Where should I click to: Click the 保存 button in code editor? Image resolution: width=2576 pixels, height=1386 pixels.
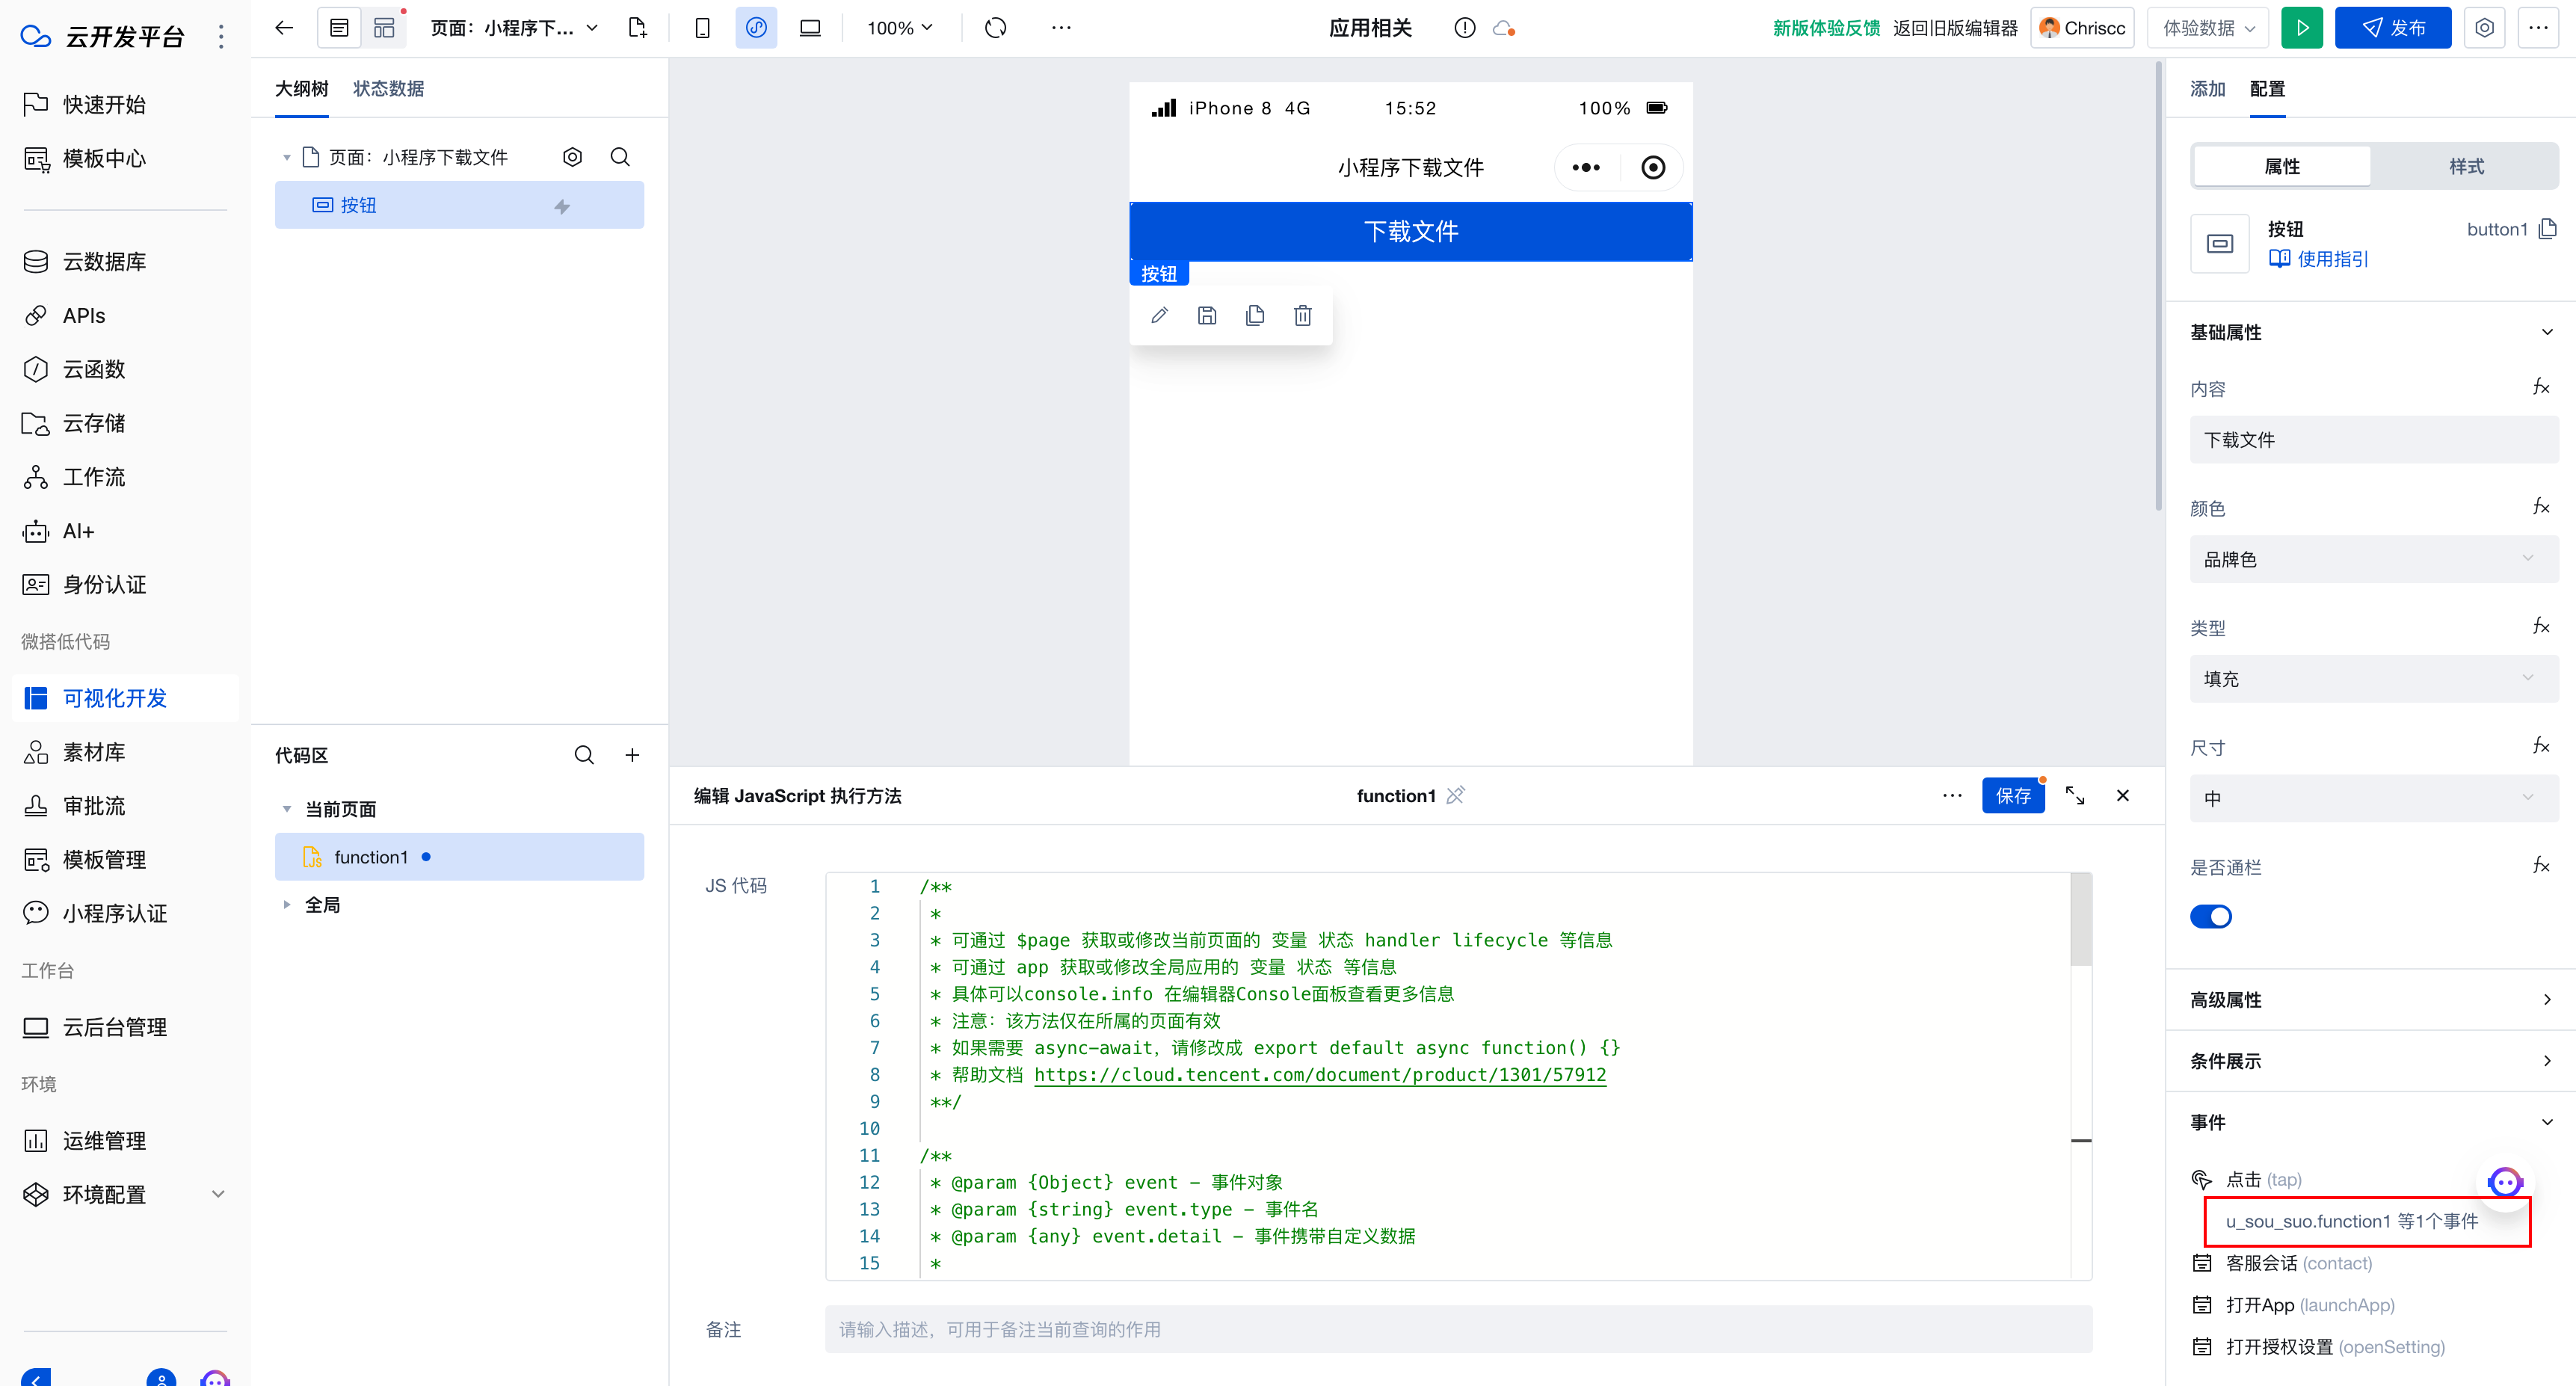click(2012, 796)
